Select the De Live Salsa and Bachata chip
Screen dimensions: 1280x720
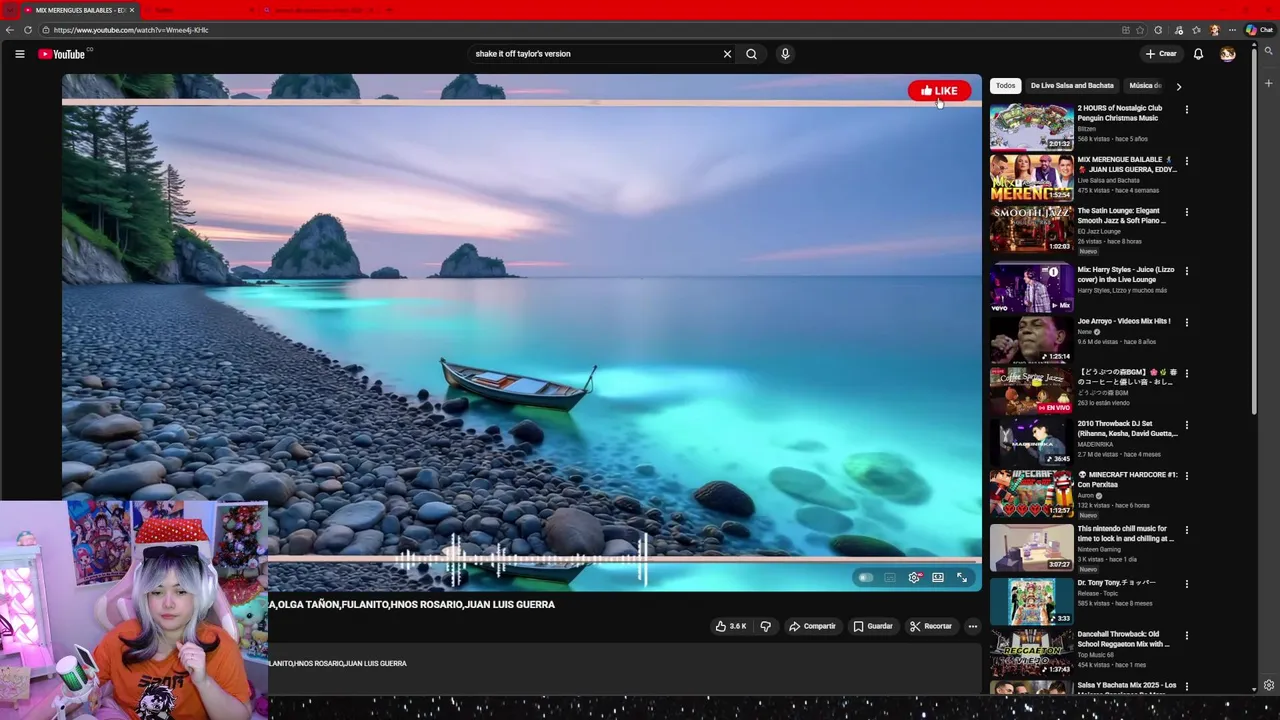click(1072, 86)
